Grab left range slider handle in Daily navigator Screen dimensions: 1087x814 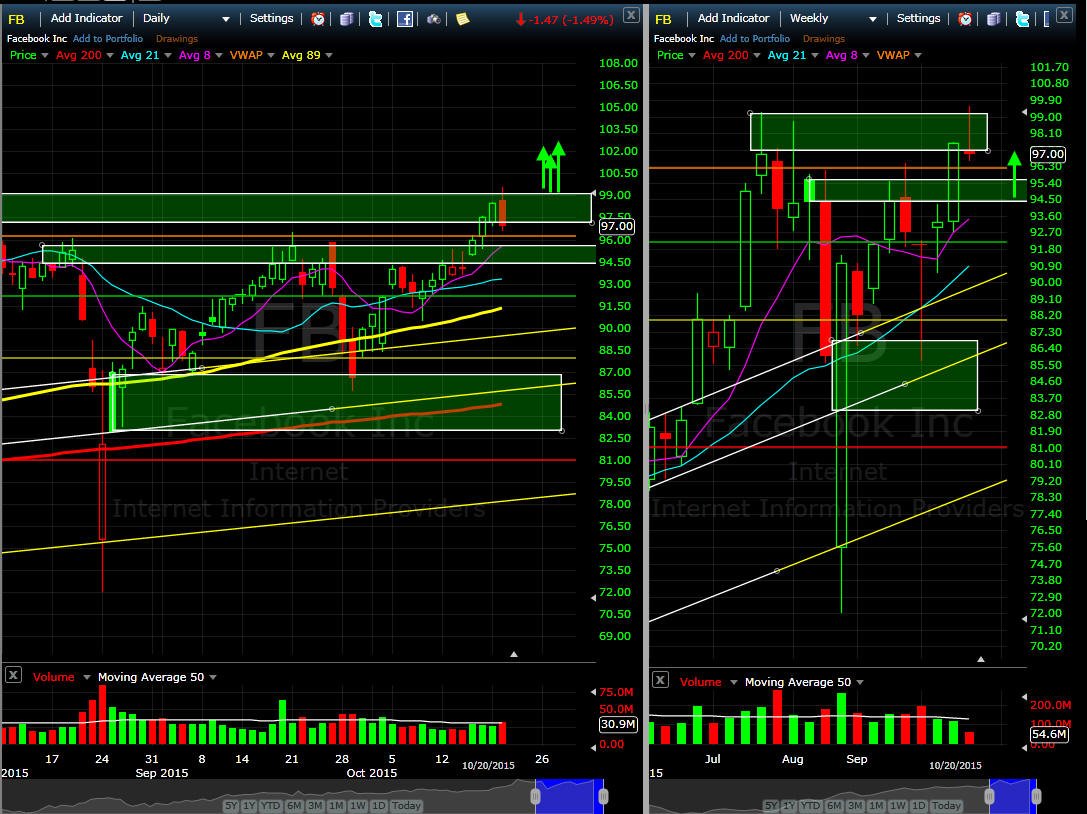[x=535, y=795]
